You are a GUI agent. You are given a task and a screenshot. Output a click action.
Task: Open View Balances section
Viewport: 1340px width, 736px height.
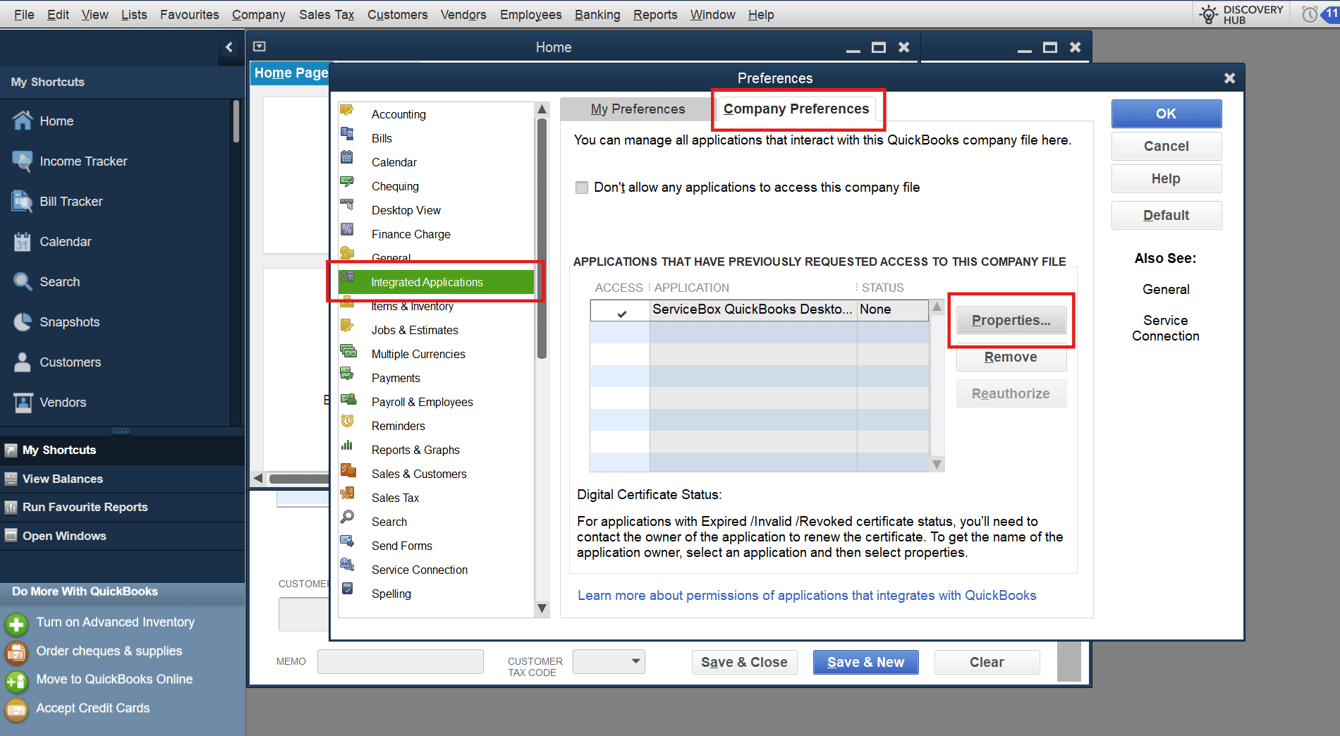coord(122,479)
